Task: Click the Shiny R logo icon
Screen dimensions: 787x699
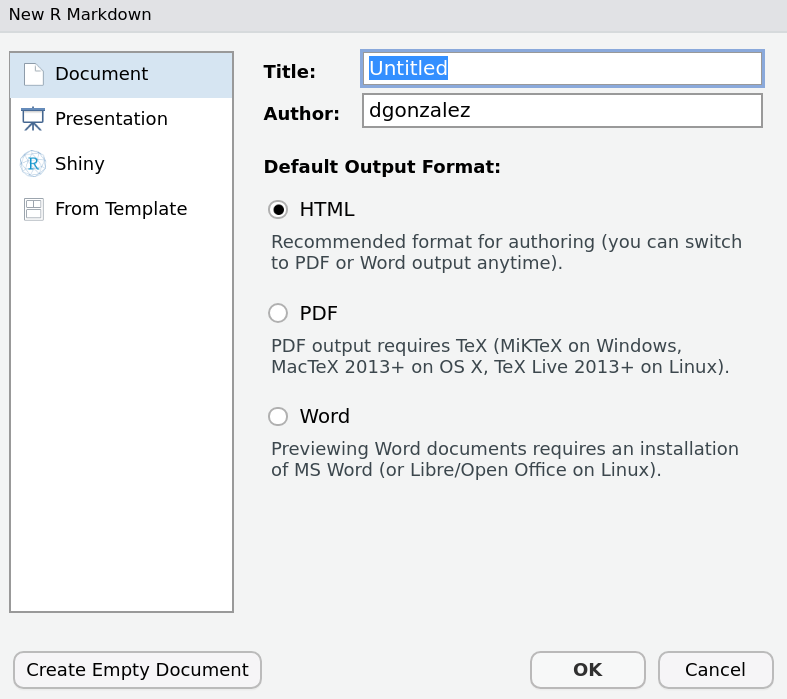Action: (x=33, y=164)
